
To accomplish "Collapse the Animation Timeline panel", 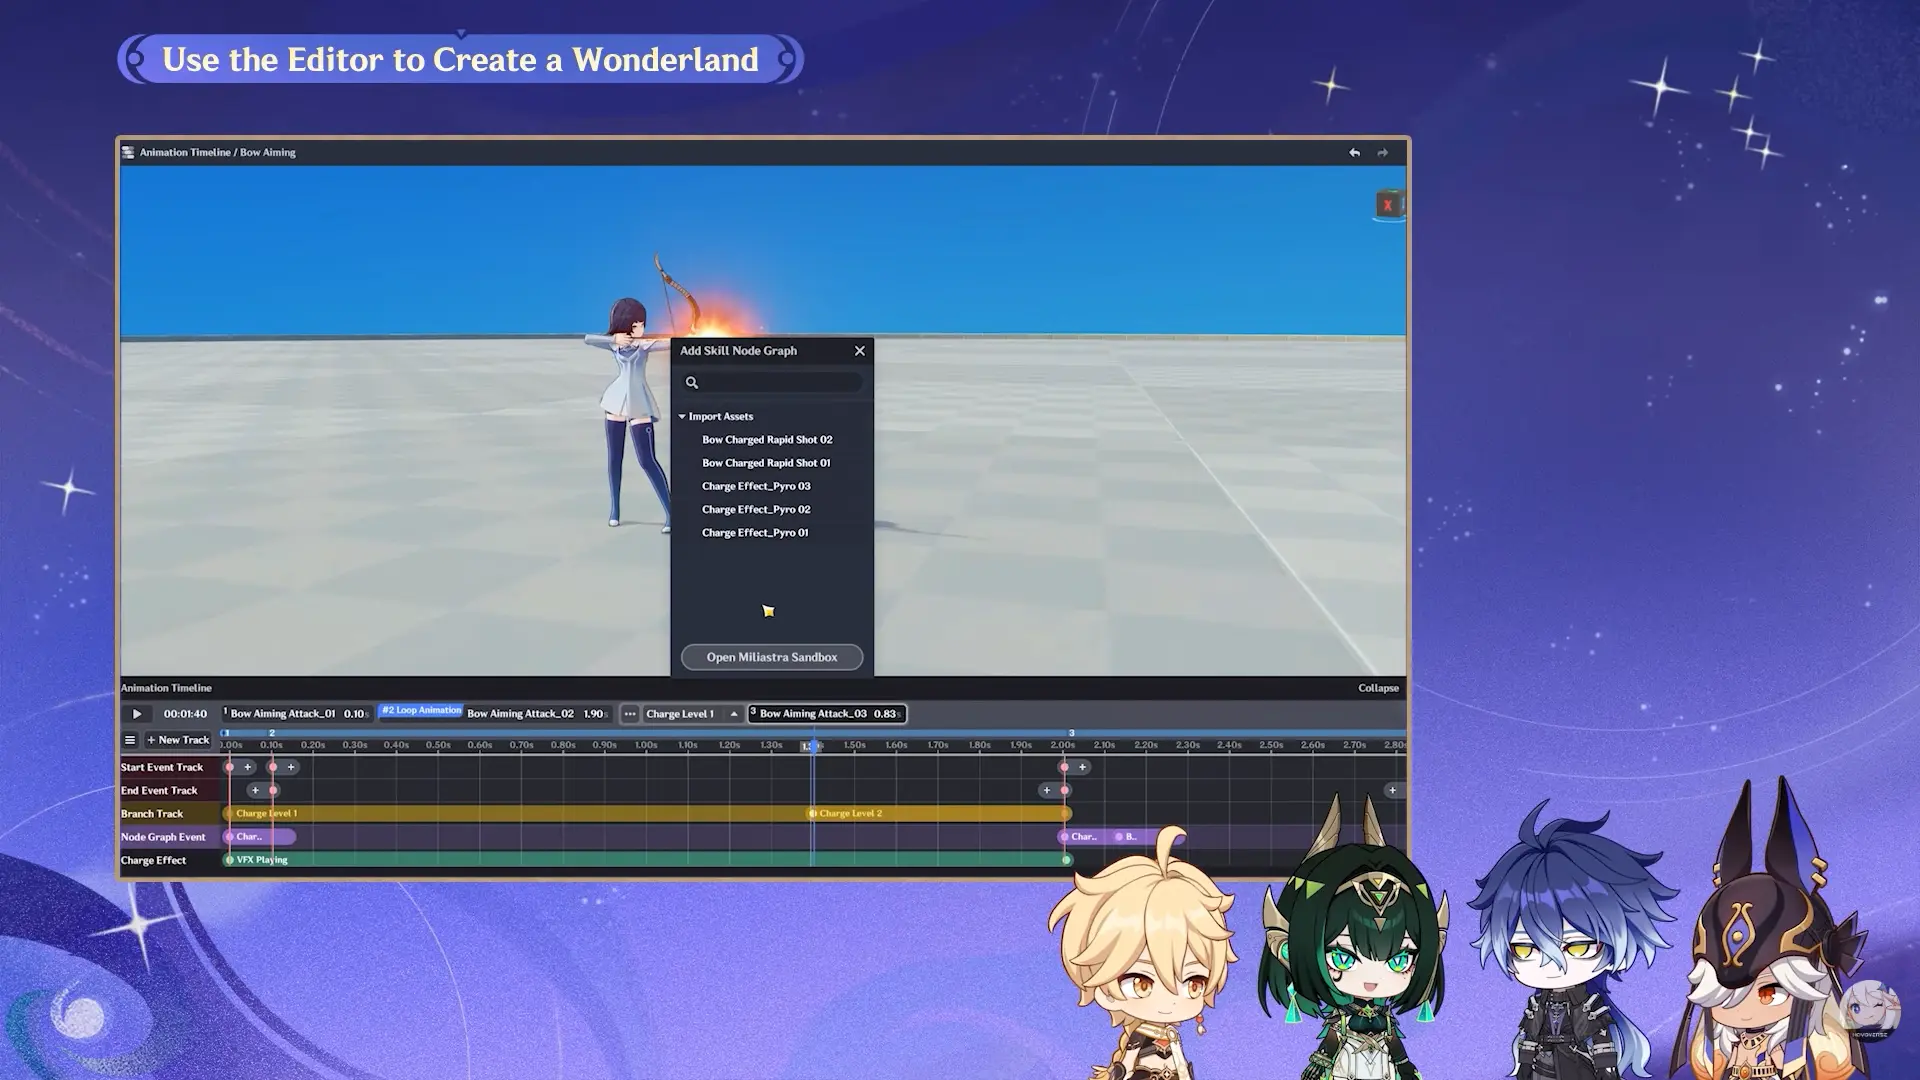I will pyautogui.click(x=1378, y=688).
